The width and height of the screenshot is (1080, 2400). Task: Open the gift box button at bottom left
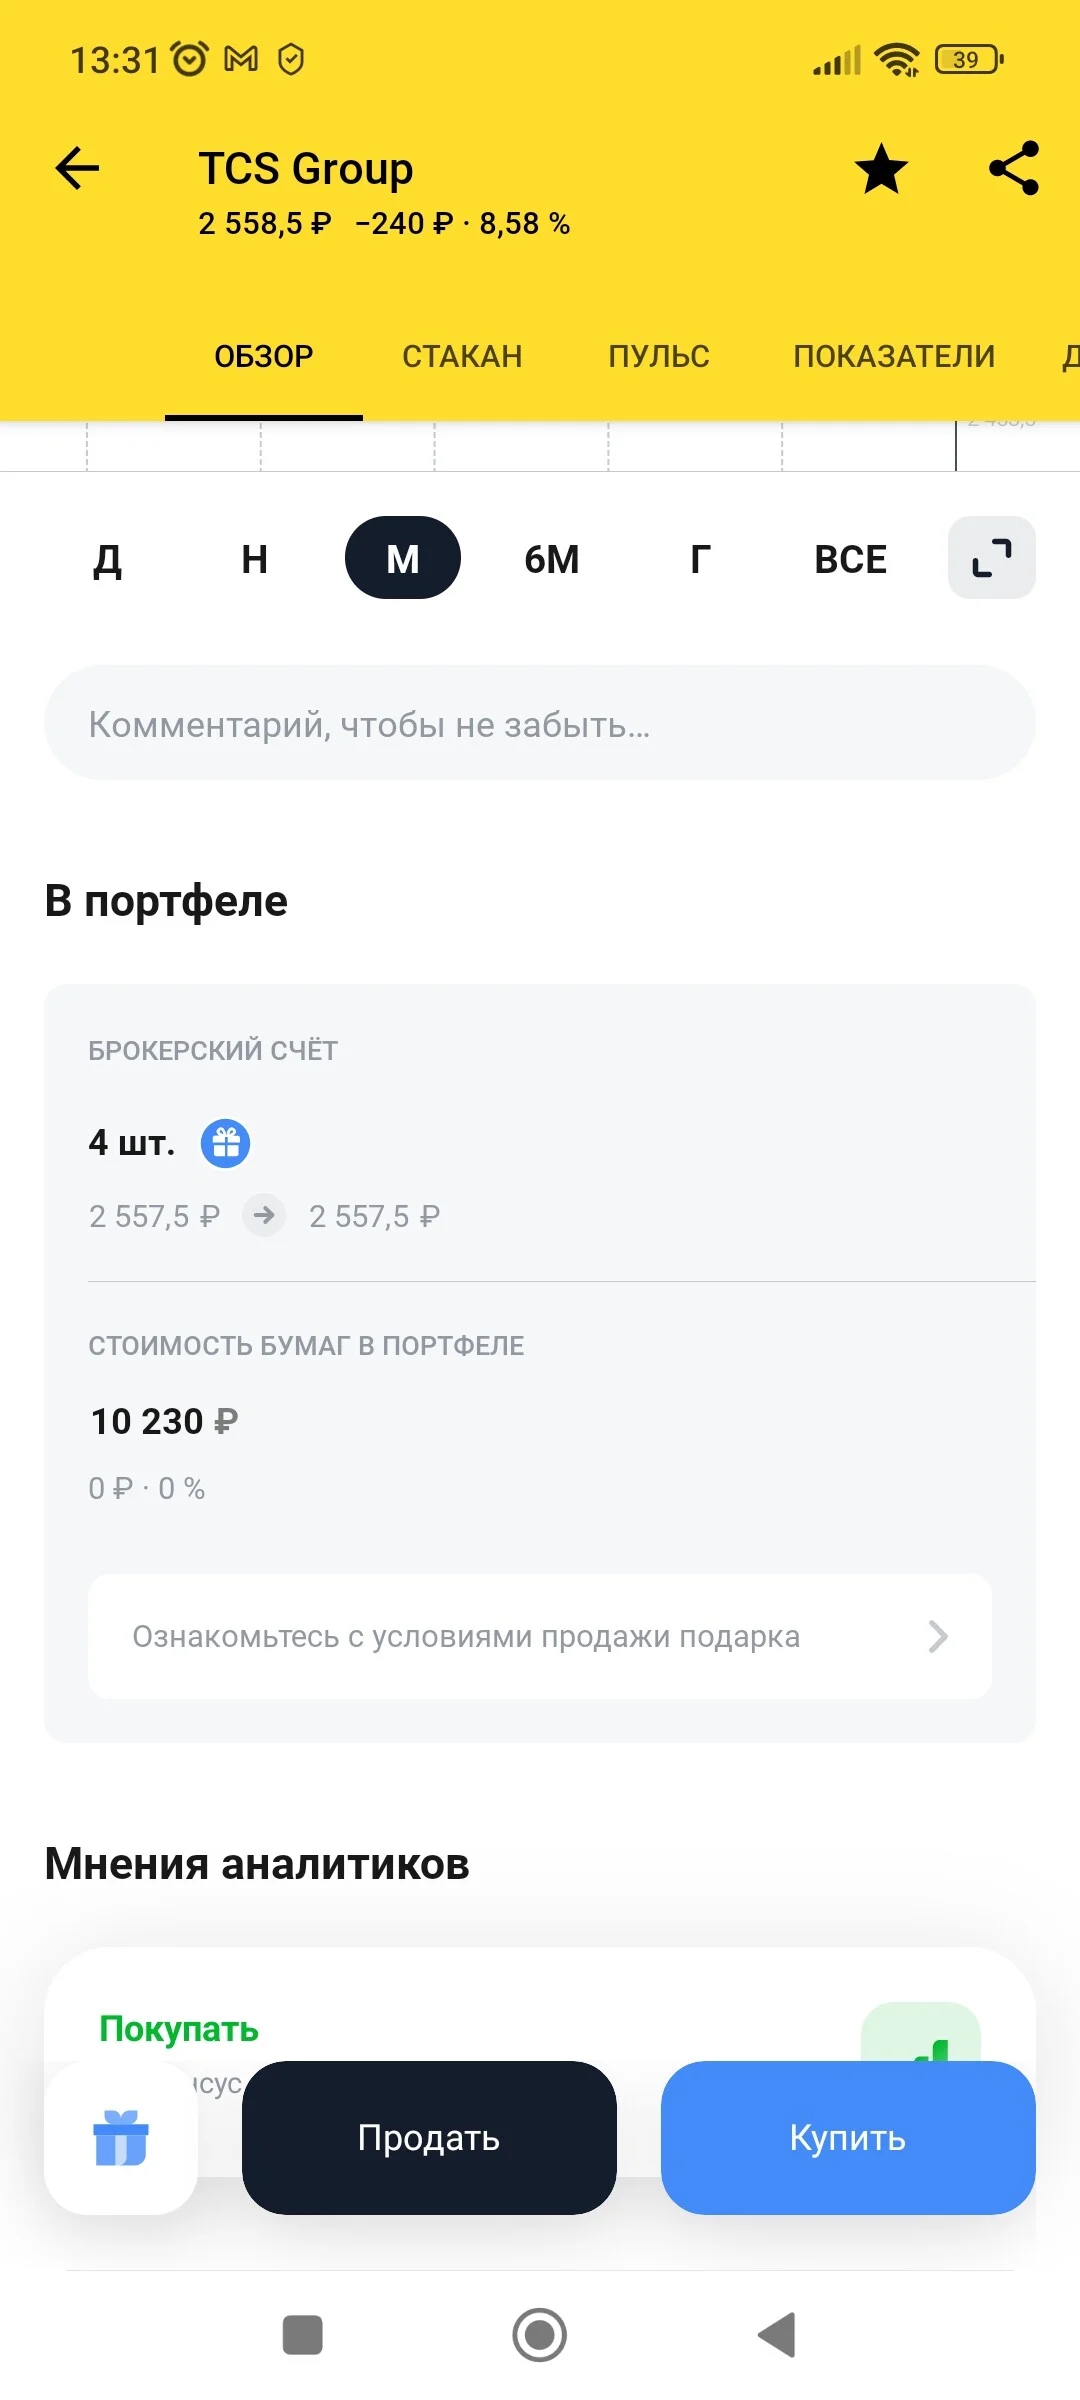click(121, 2138)
